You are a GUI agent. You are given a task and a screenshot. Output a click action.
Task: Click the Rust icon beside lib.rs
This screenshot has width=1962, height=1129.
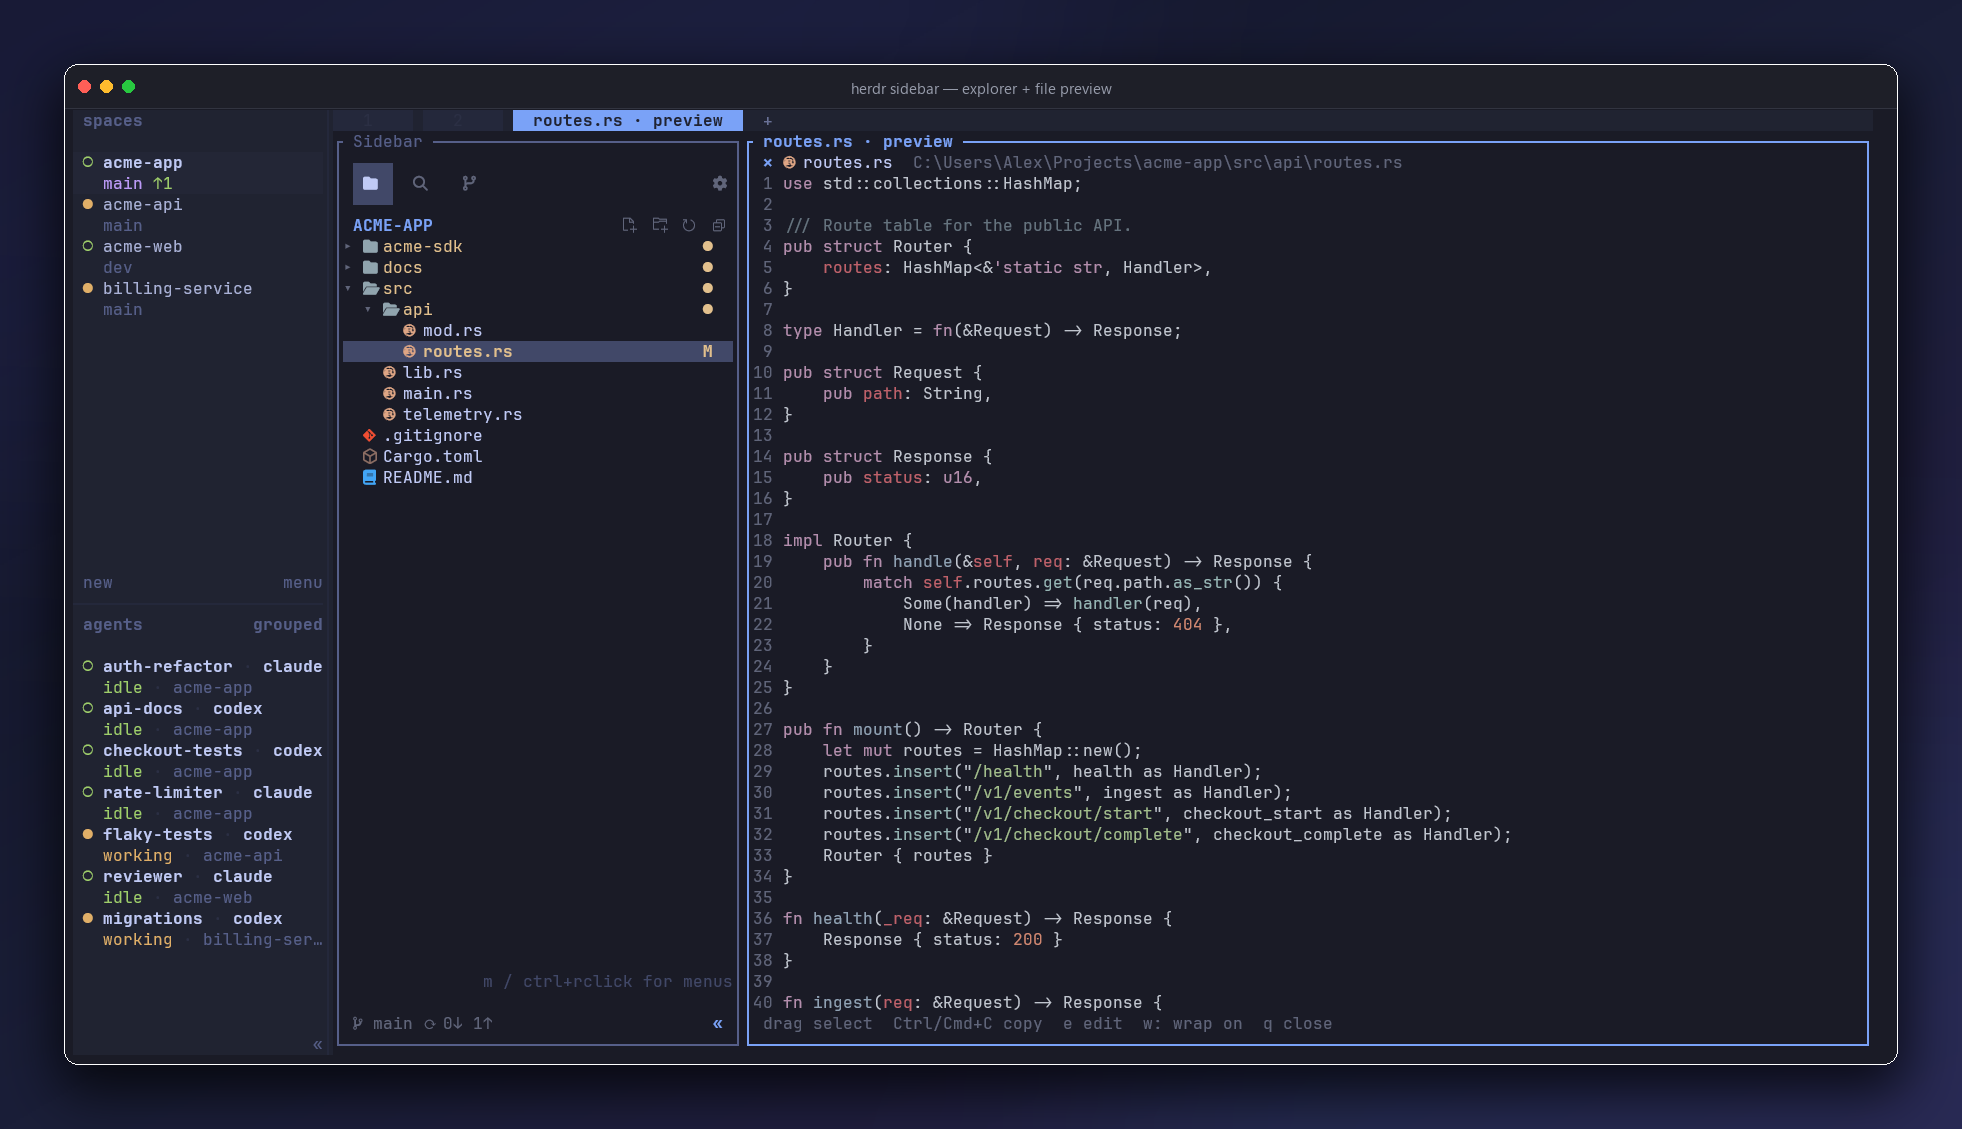[x=389, y=373]
